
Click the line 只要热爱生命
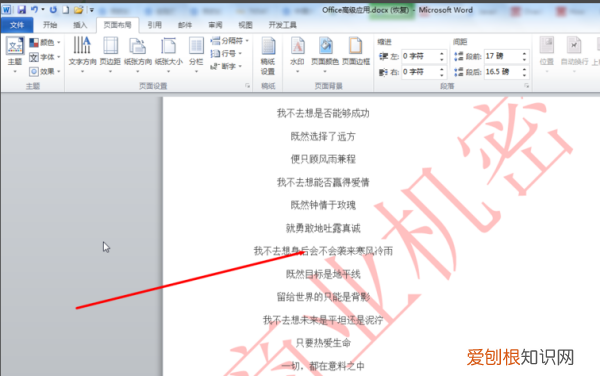pyautogui.click(x=323, y=343)
